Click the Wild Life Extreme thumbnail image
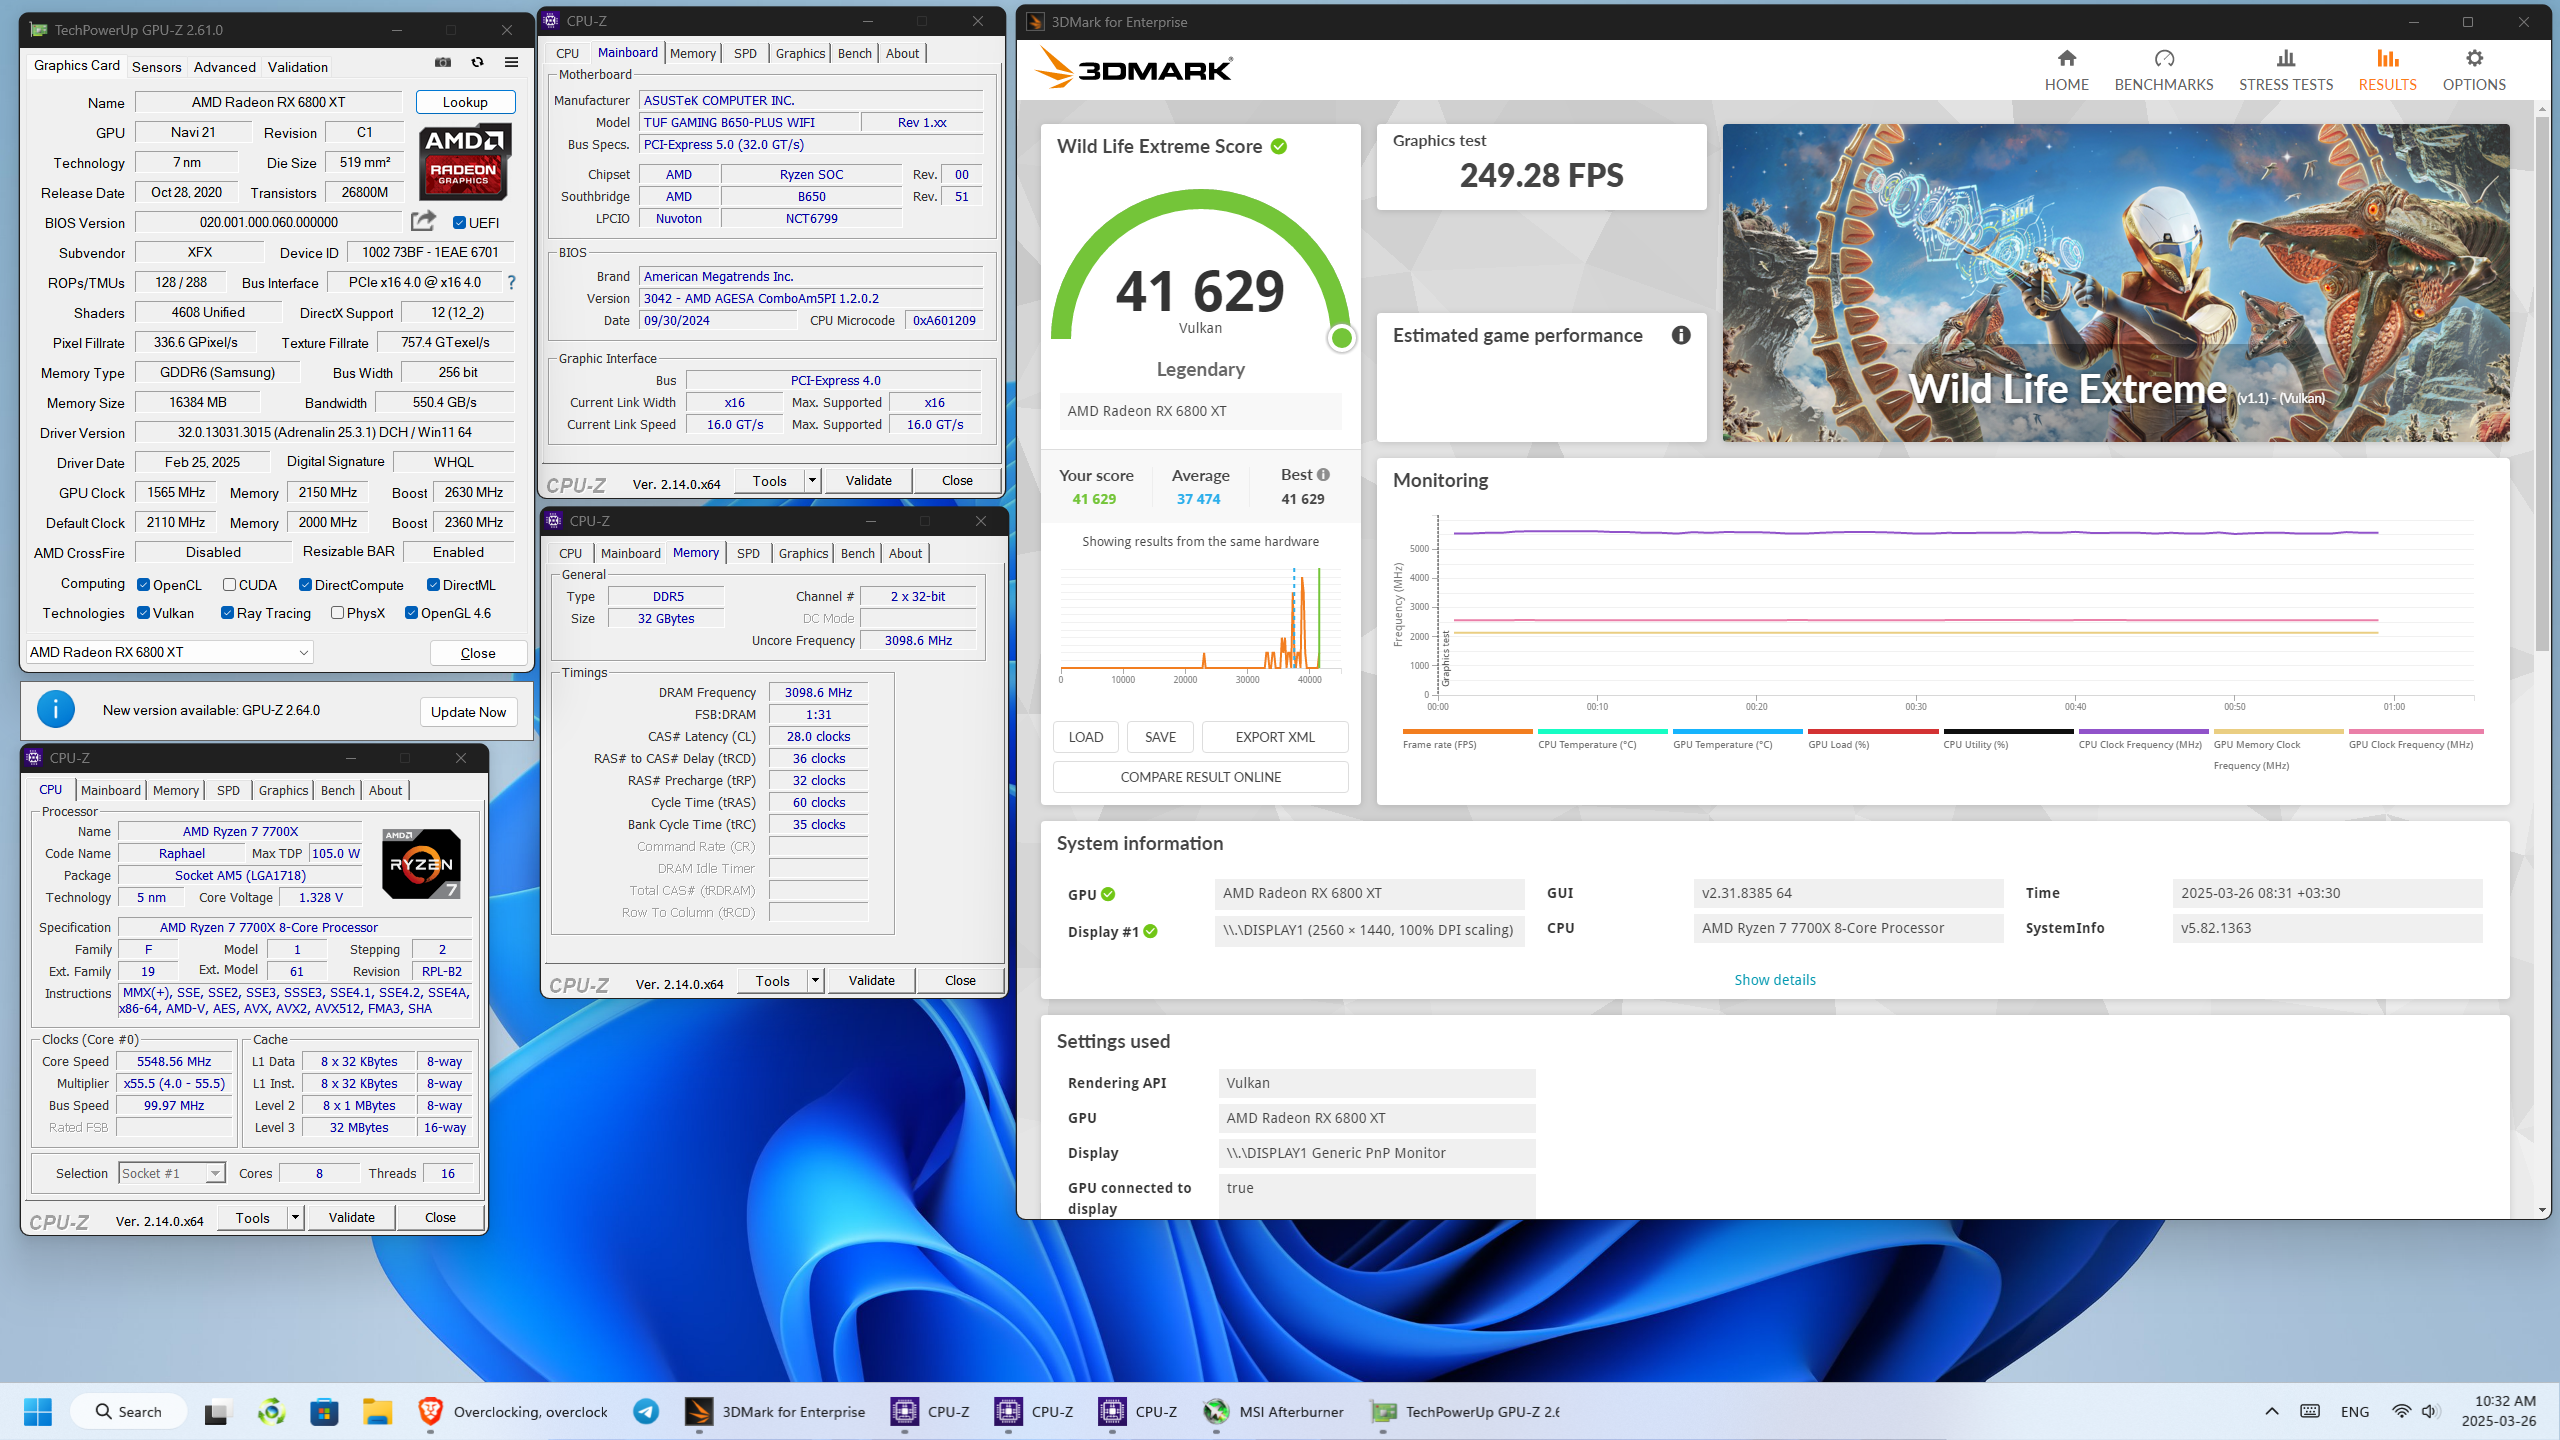The height and width of the screenshot is (1440, 2560). (x=2115, y=283)
